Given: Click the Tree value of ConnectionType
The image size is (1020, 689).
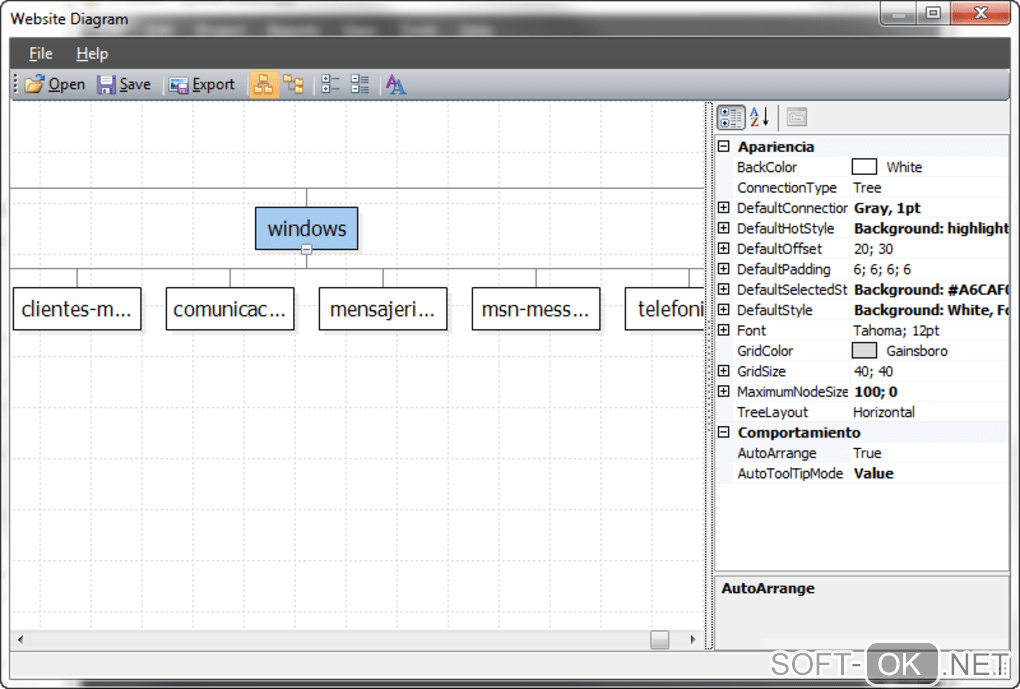Looking at the screenshot, I should (867, 187).
